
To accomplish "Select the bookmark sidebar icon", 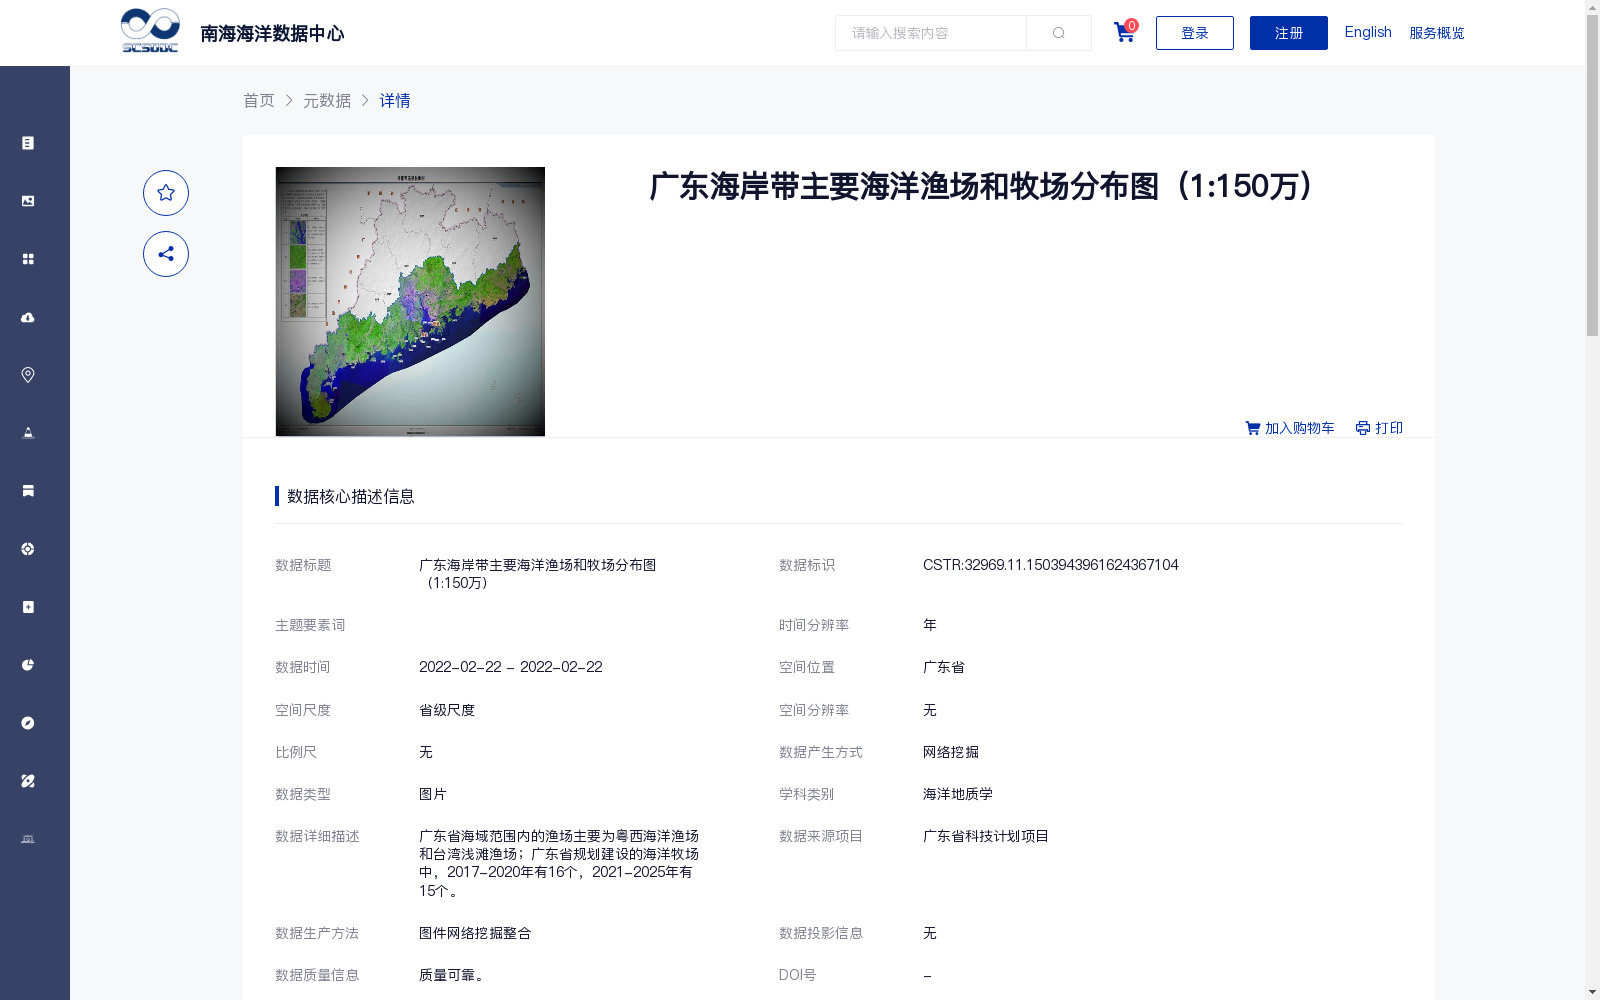I will click(x=27, y=490).
